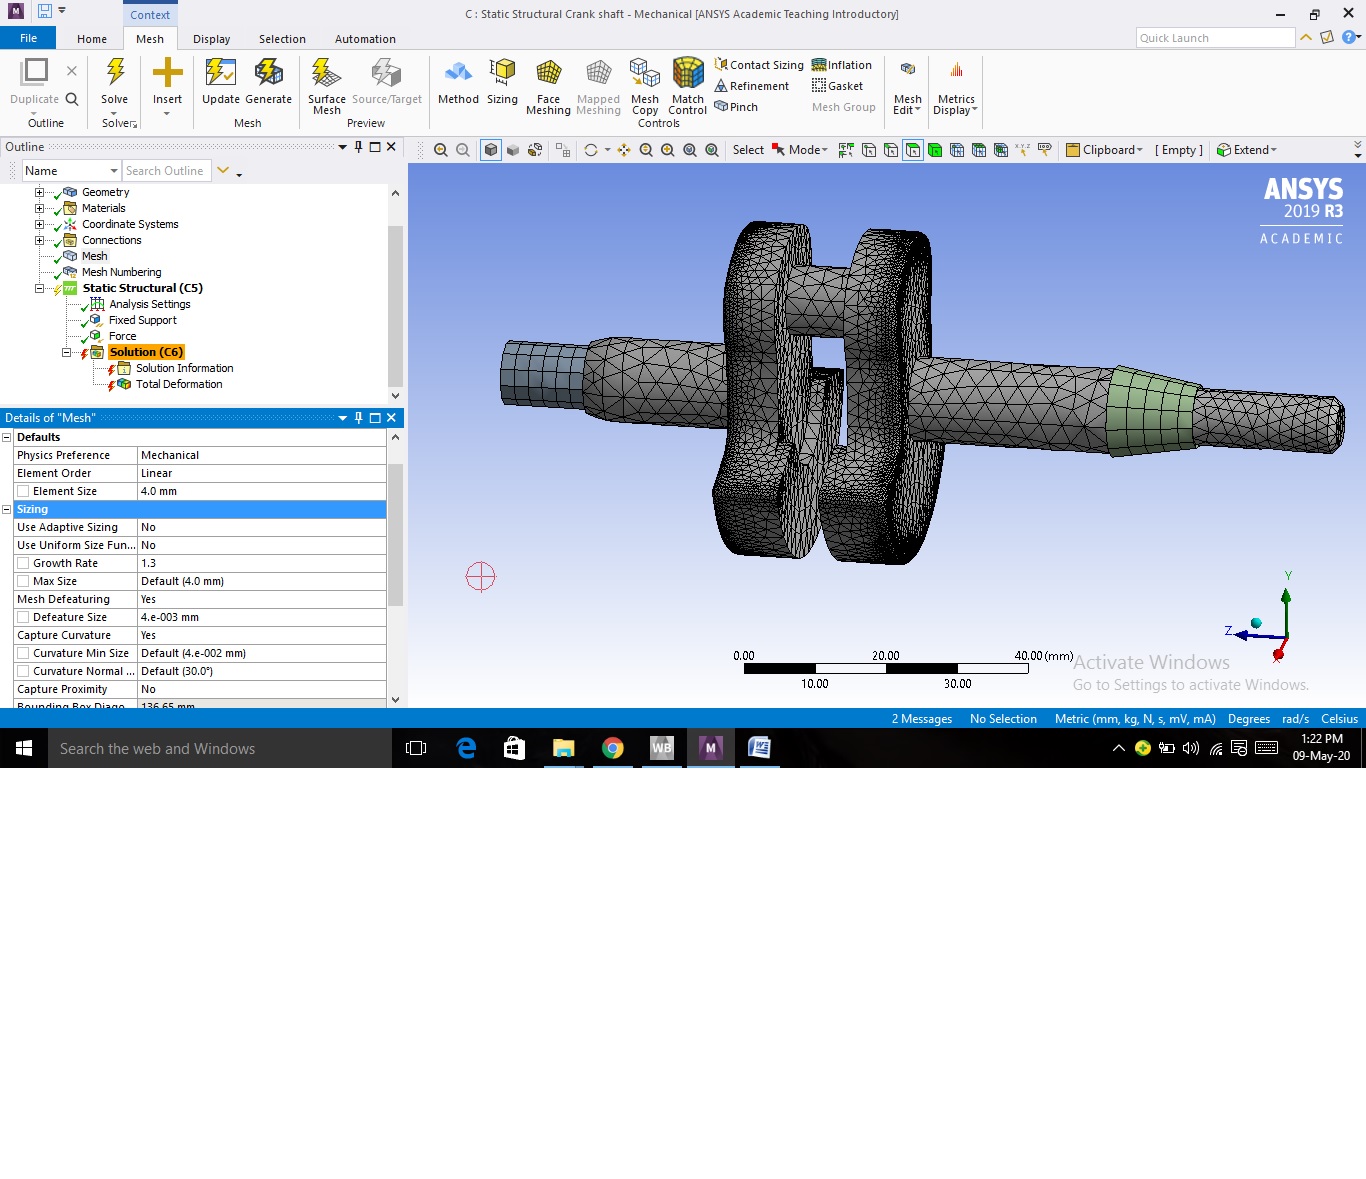Open the mesh Method control
The image size is (1366, 1179).
(x=458, y=82)
